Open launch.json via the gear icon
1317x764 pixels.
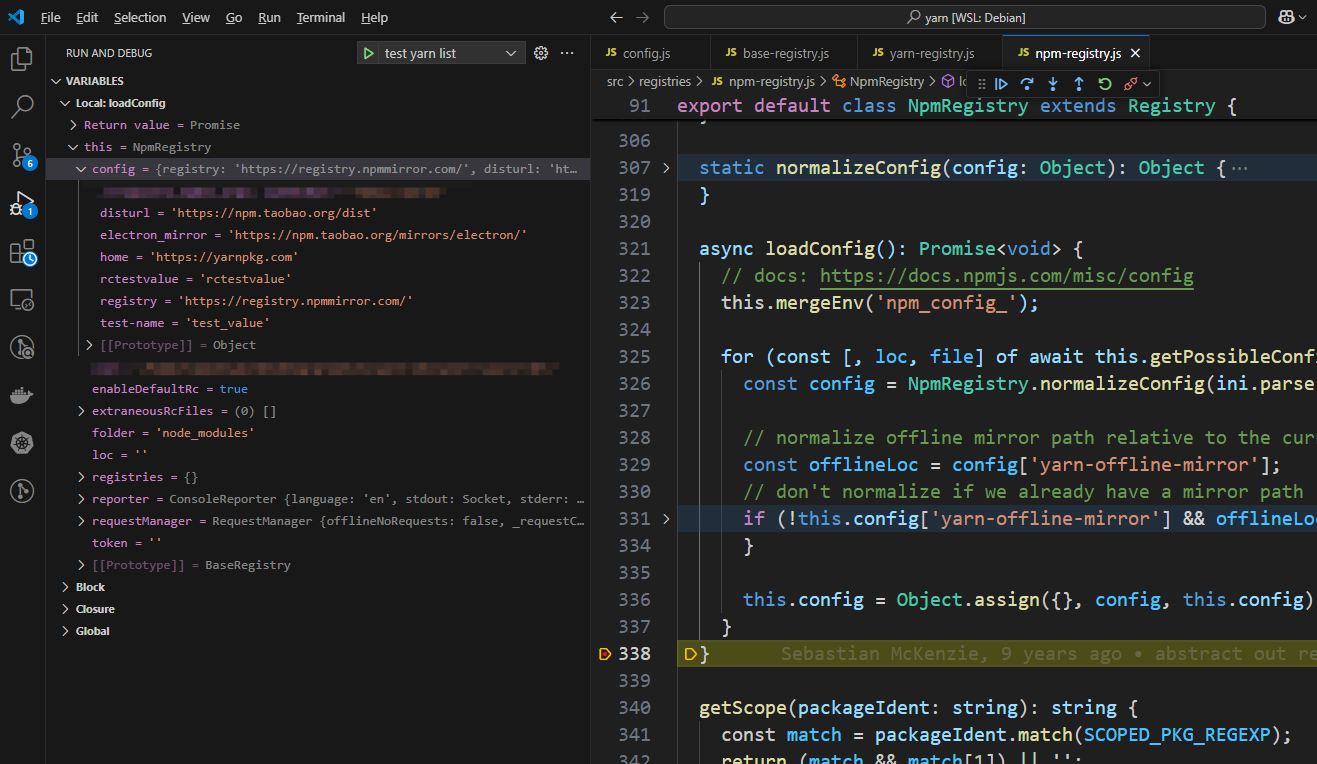pyautogui.click(x=541, y=53)
